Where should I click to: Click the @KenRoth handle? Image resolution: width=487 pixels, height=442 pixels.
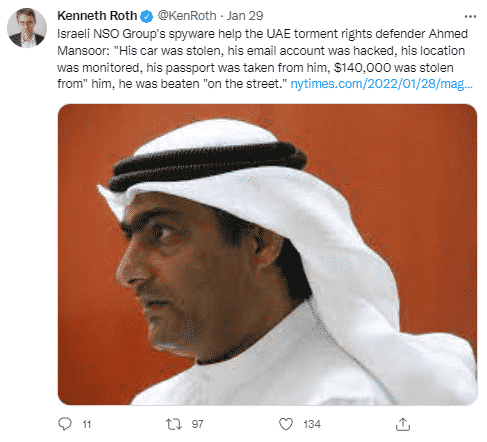click(x=187, y=16)
